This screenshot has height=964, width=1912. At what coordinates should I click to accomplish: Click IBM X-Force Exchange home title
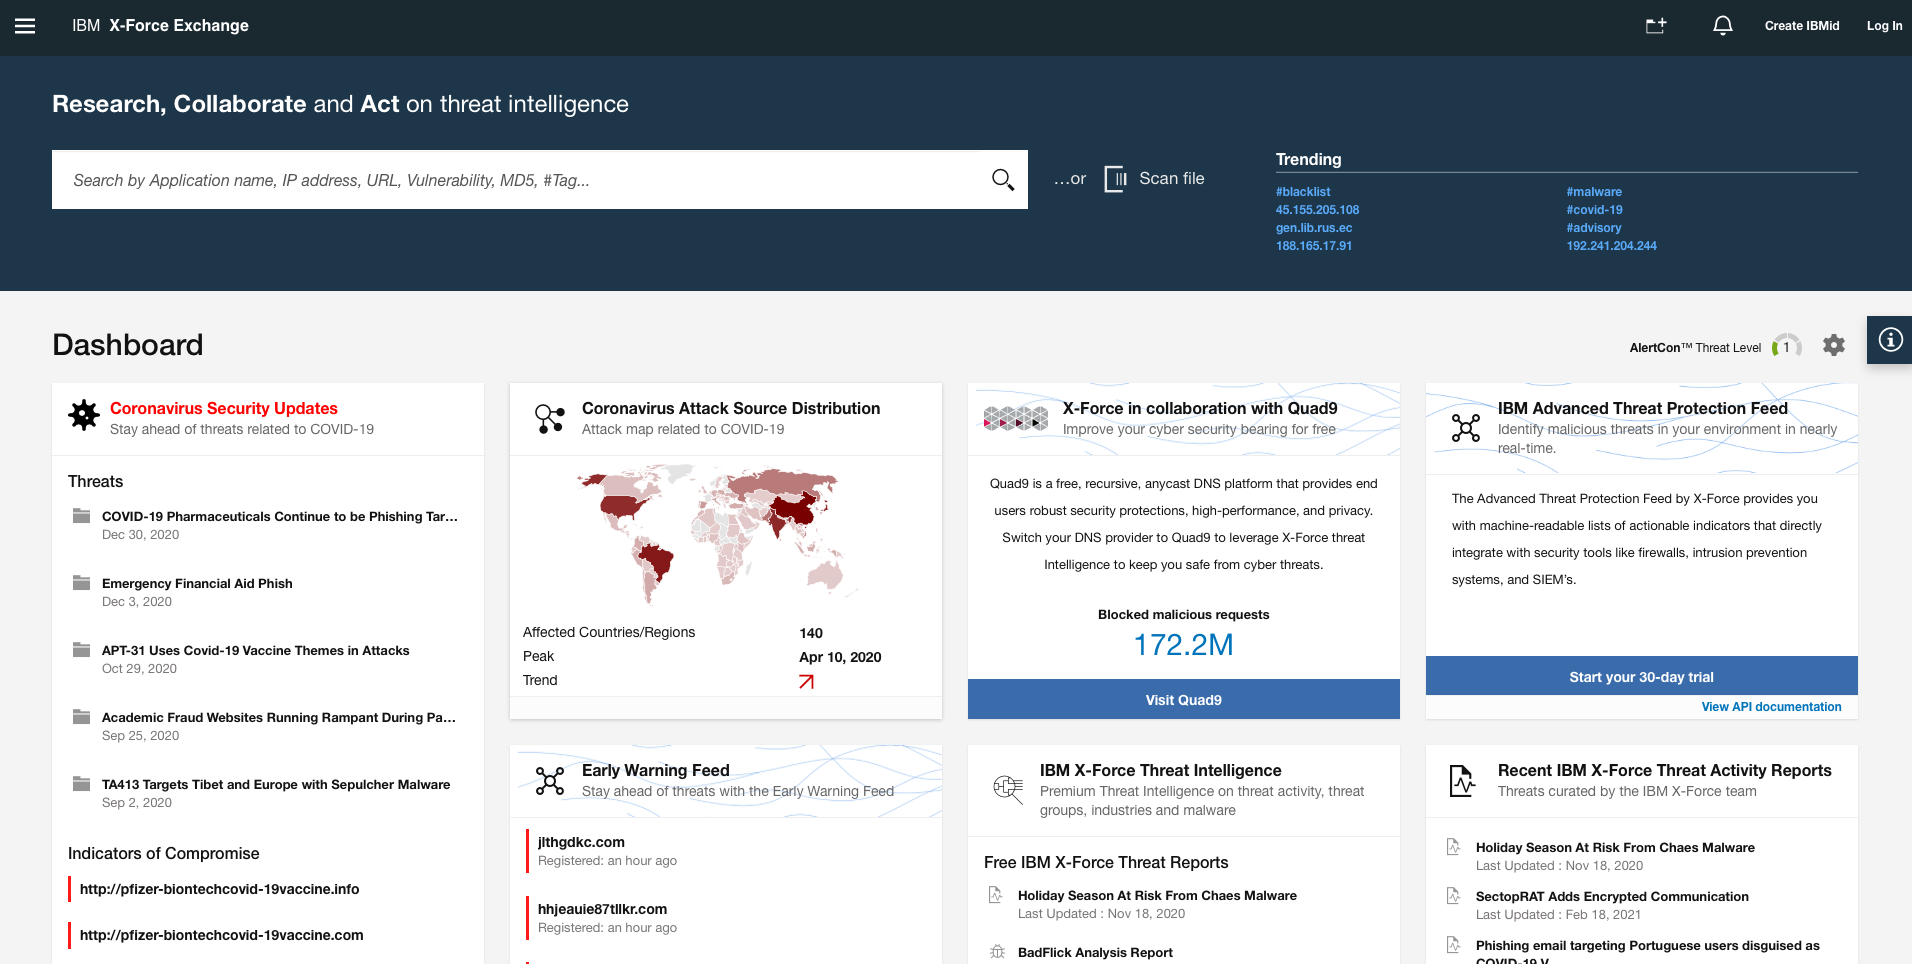point(160,26)
